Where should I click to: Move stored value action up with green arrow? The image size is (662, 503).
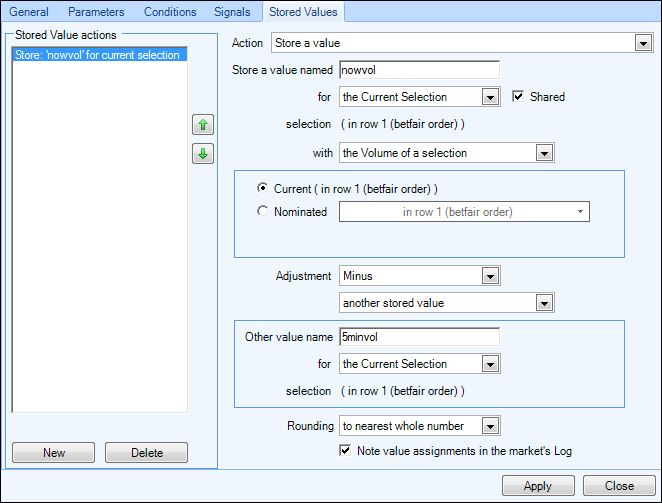pos(203,125)
